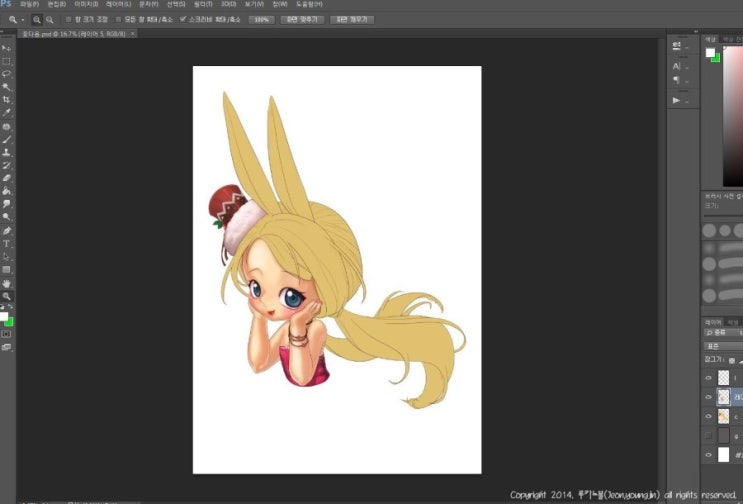Screen dimensions: 743x504
Task: Select the Crop tool
Action: (x=6, y=100)
